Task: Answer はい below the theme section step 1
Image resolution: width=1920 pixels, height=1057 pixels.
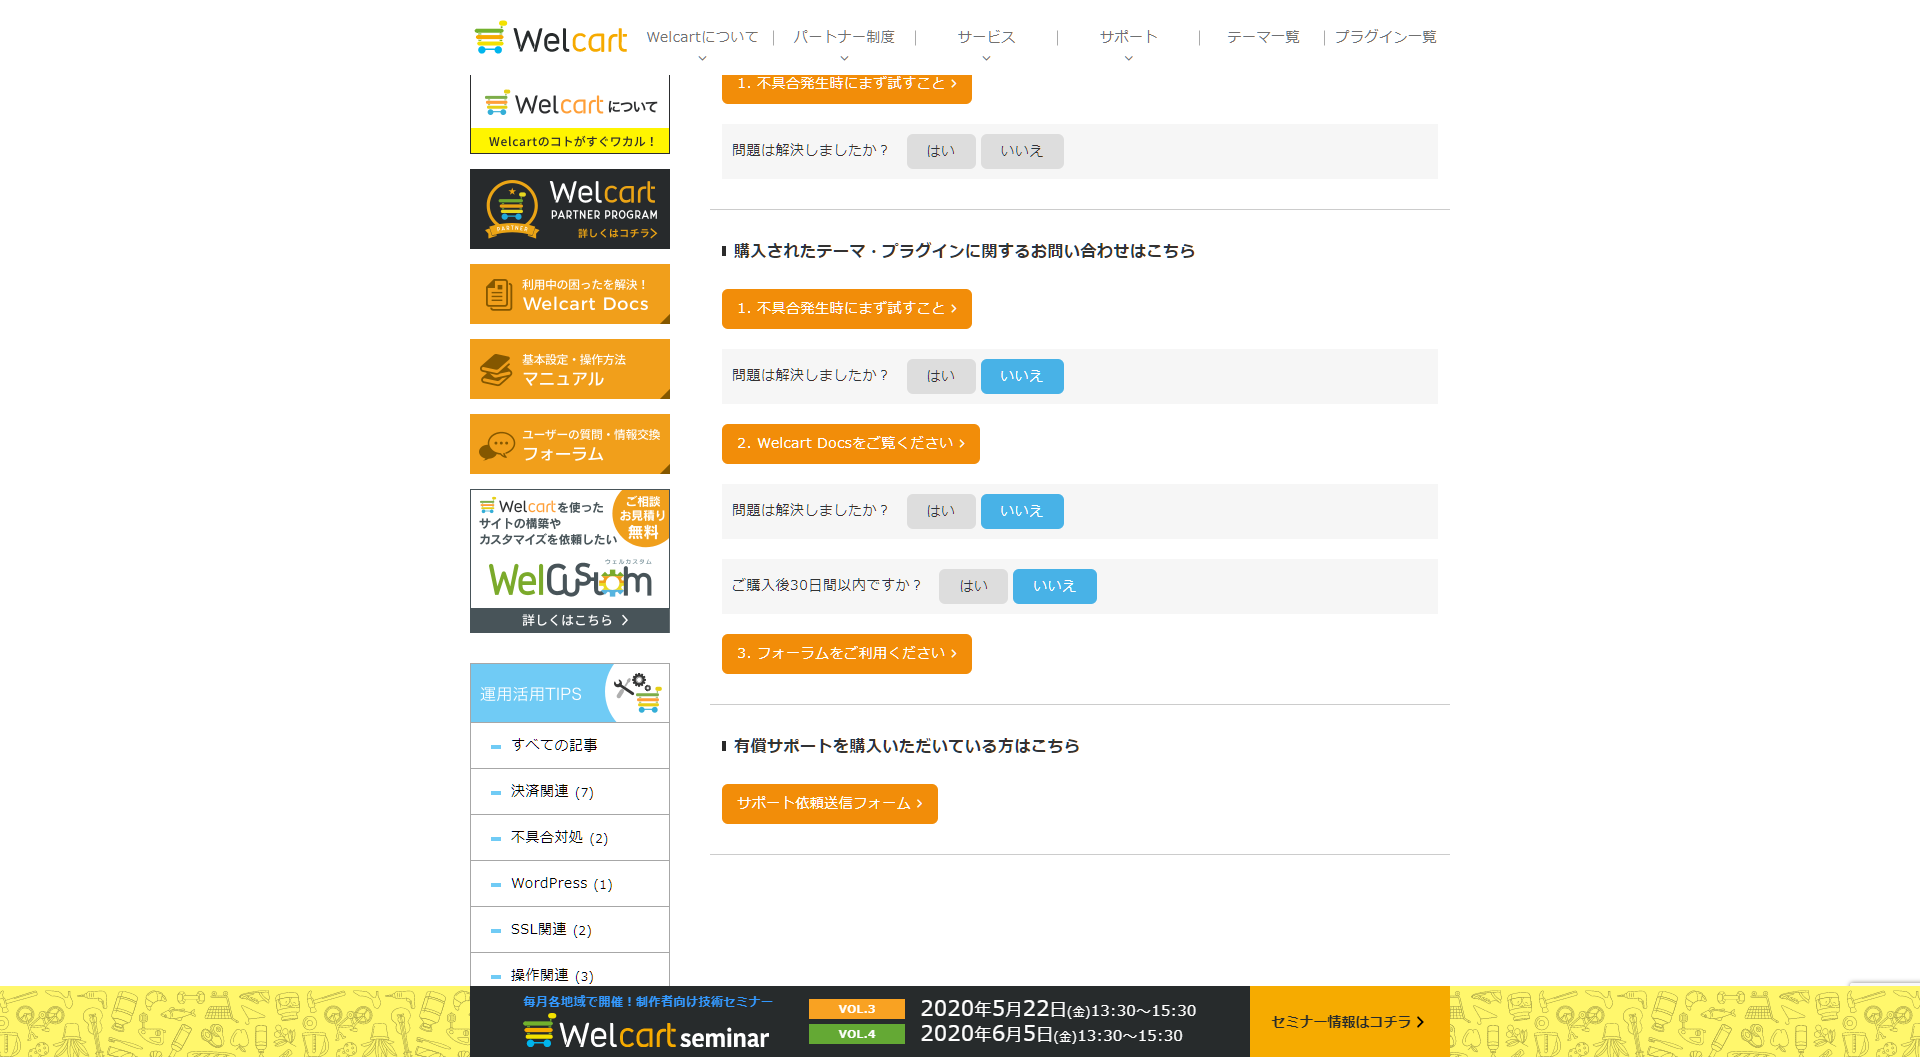Action: (941, 376)
